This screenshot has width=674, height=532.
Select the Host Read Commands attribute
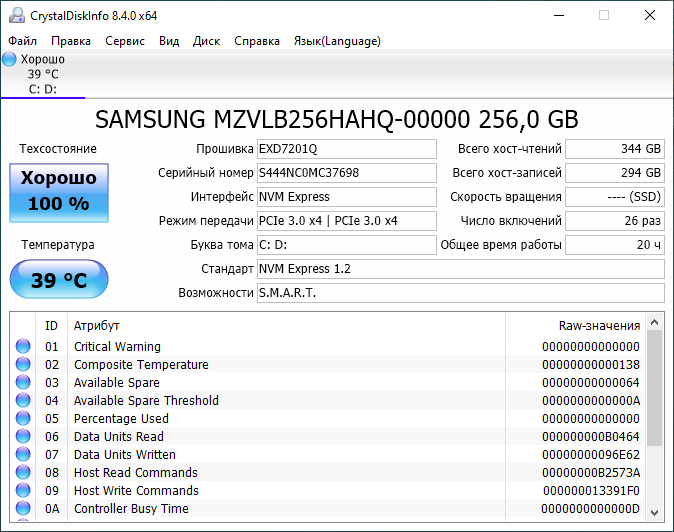[x=136, y=473]
